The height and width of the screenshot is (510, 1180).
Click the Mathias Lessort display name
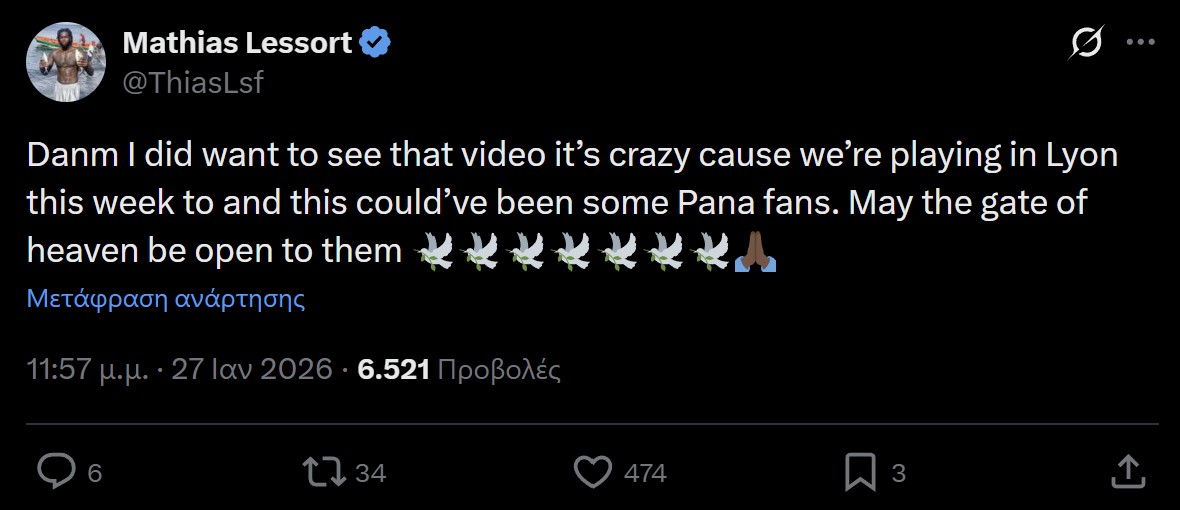coord(235,44)
